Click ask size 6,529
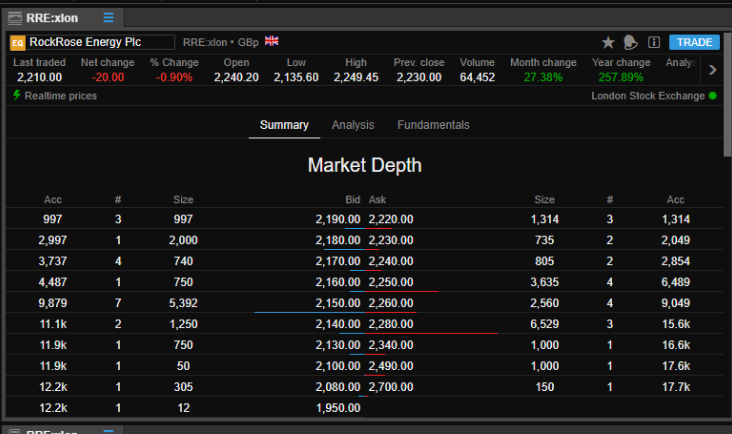Screen dimensions: 732x434 tap(544, 324)
